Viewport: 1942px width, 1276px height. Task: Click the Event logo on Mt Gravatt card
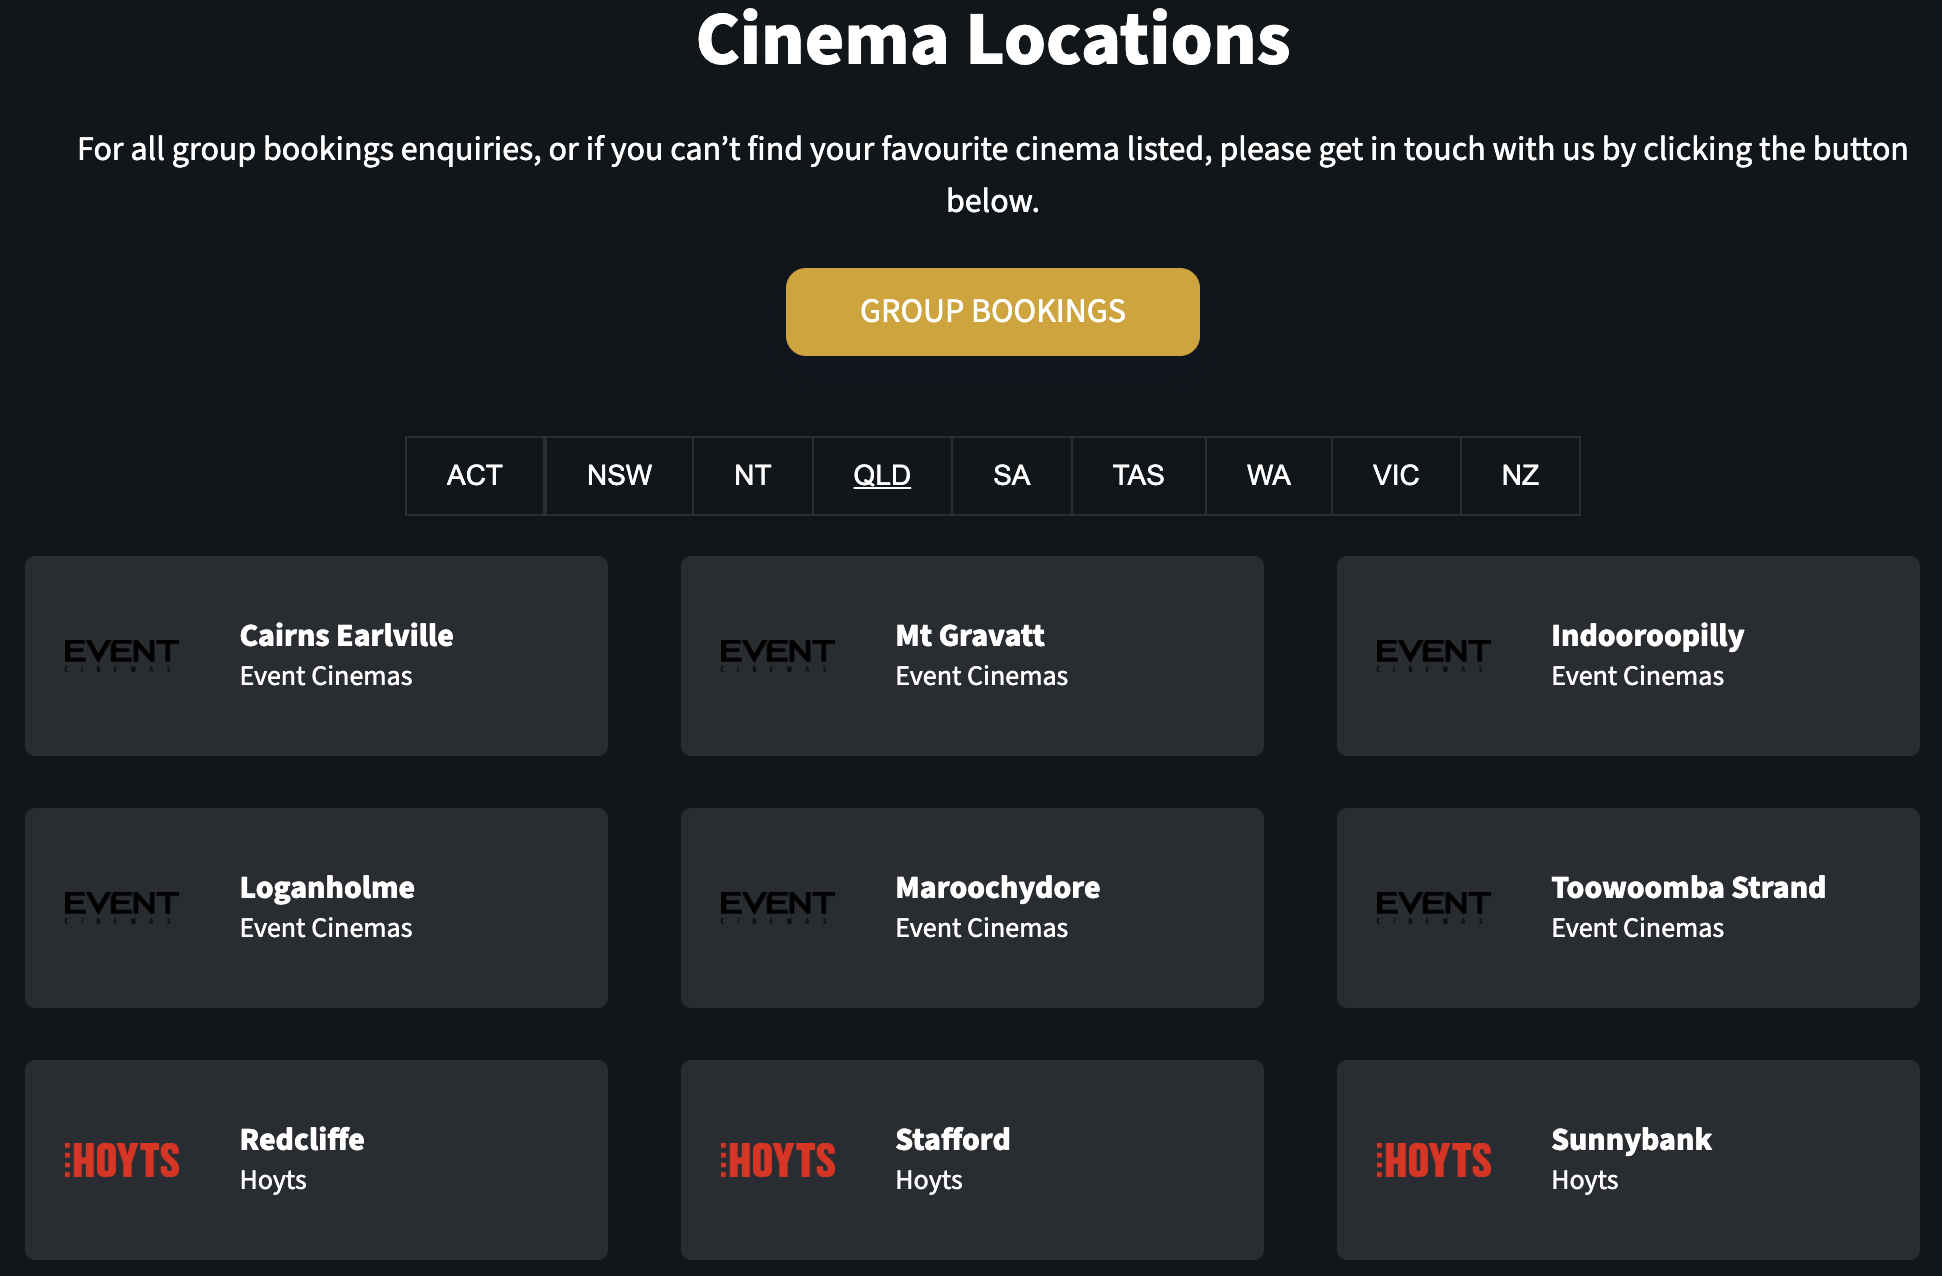click(x=777, y=655)
